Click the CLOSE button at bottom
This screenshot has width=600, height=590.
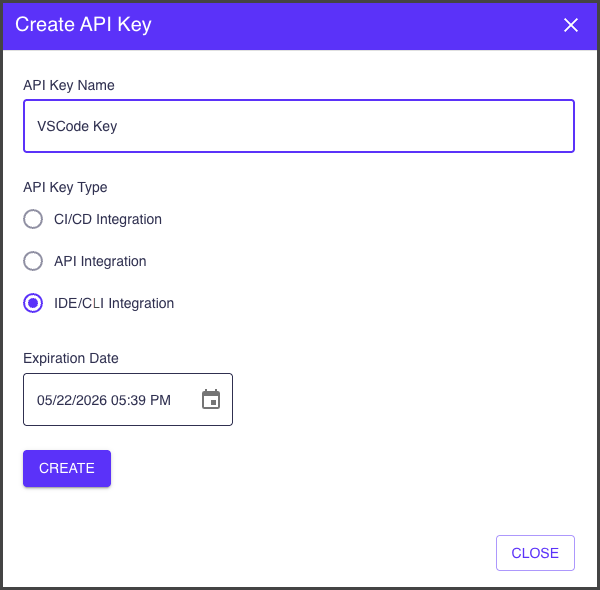coord(535,553)
